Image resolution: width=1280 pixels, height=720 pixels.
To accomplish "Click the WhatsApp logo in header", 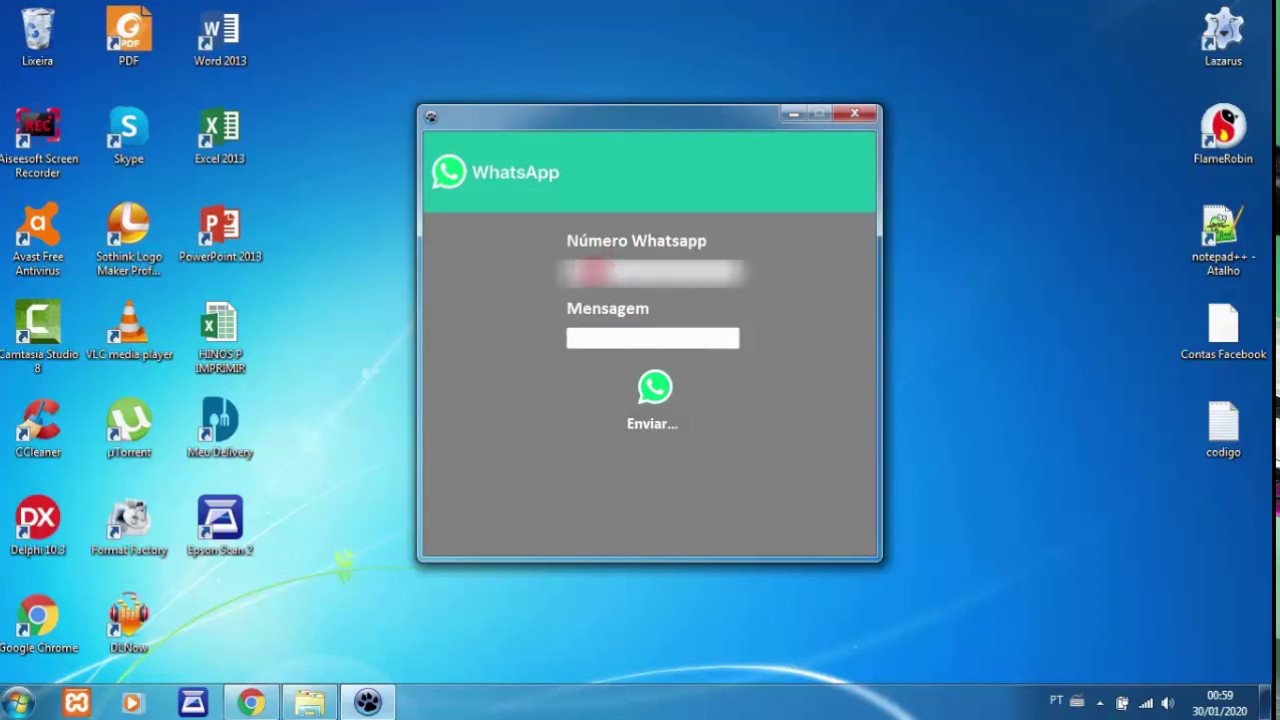I will (449, 172).
